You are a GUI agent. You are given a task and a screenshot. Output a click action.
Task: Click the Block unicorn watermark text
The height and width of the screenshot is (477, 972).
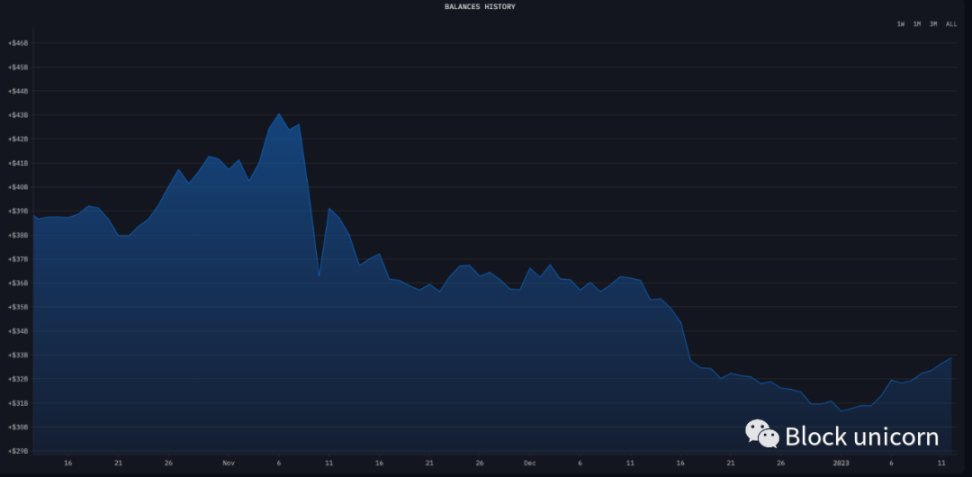tap(861, 436)
